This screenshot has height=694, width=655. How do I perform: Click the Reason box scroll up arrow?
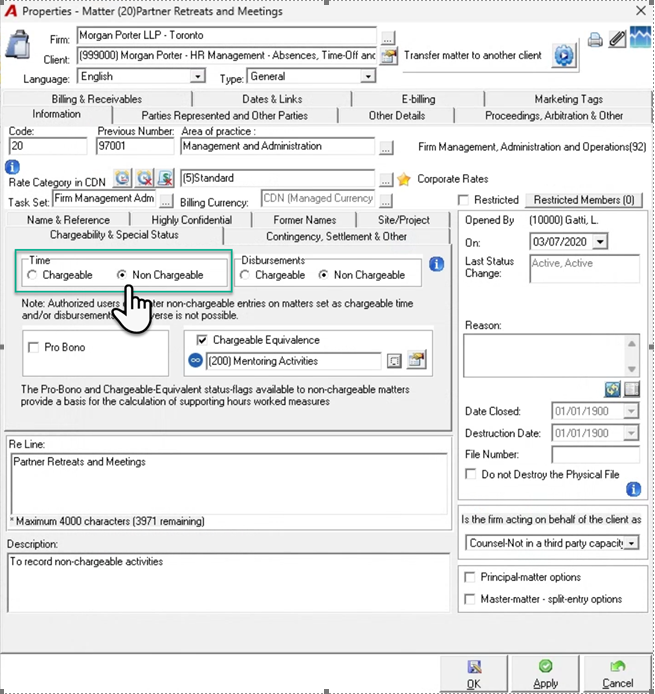coord(632,343)
